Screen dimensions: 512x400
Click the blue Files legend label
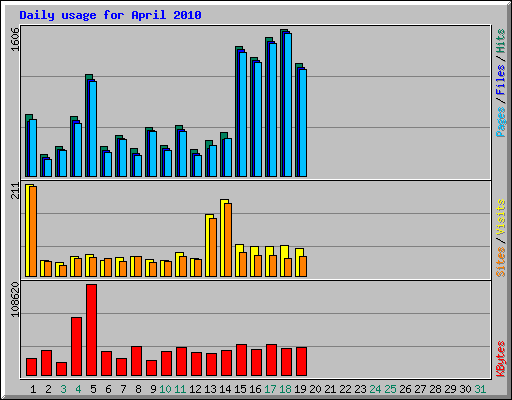tap(500, 80)
